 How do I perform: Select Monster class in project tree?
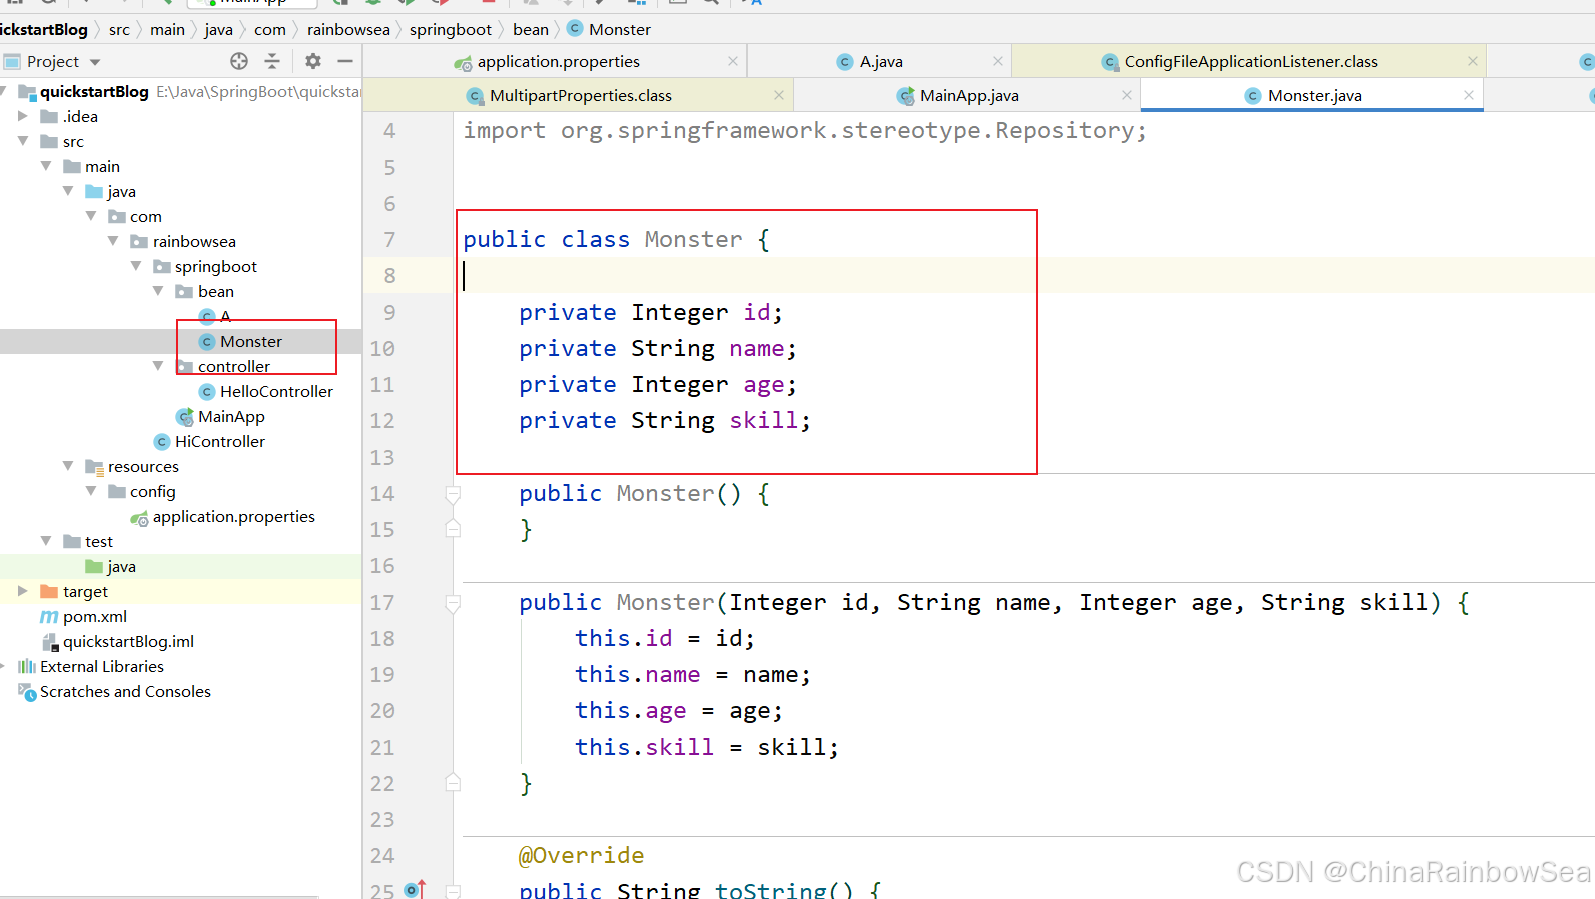241,341
